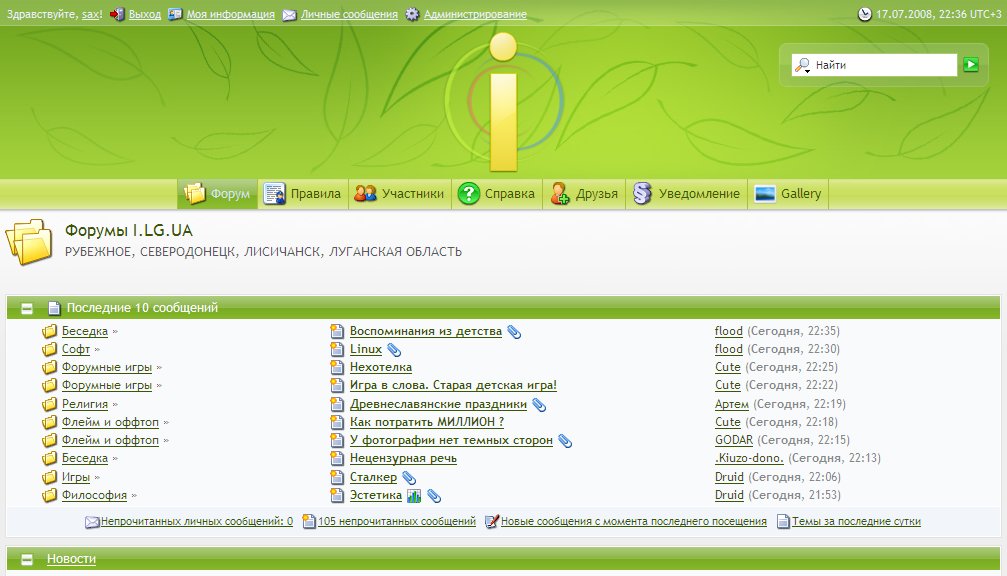
Task: Click the question mark icon on Справка
Action: click(x=468, y=193)
